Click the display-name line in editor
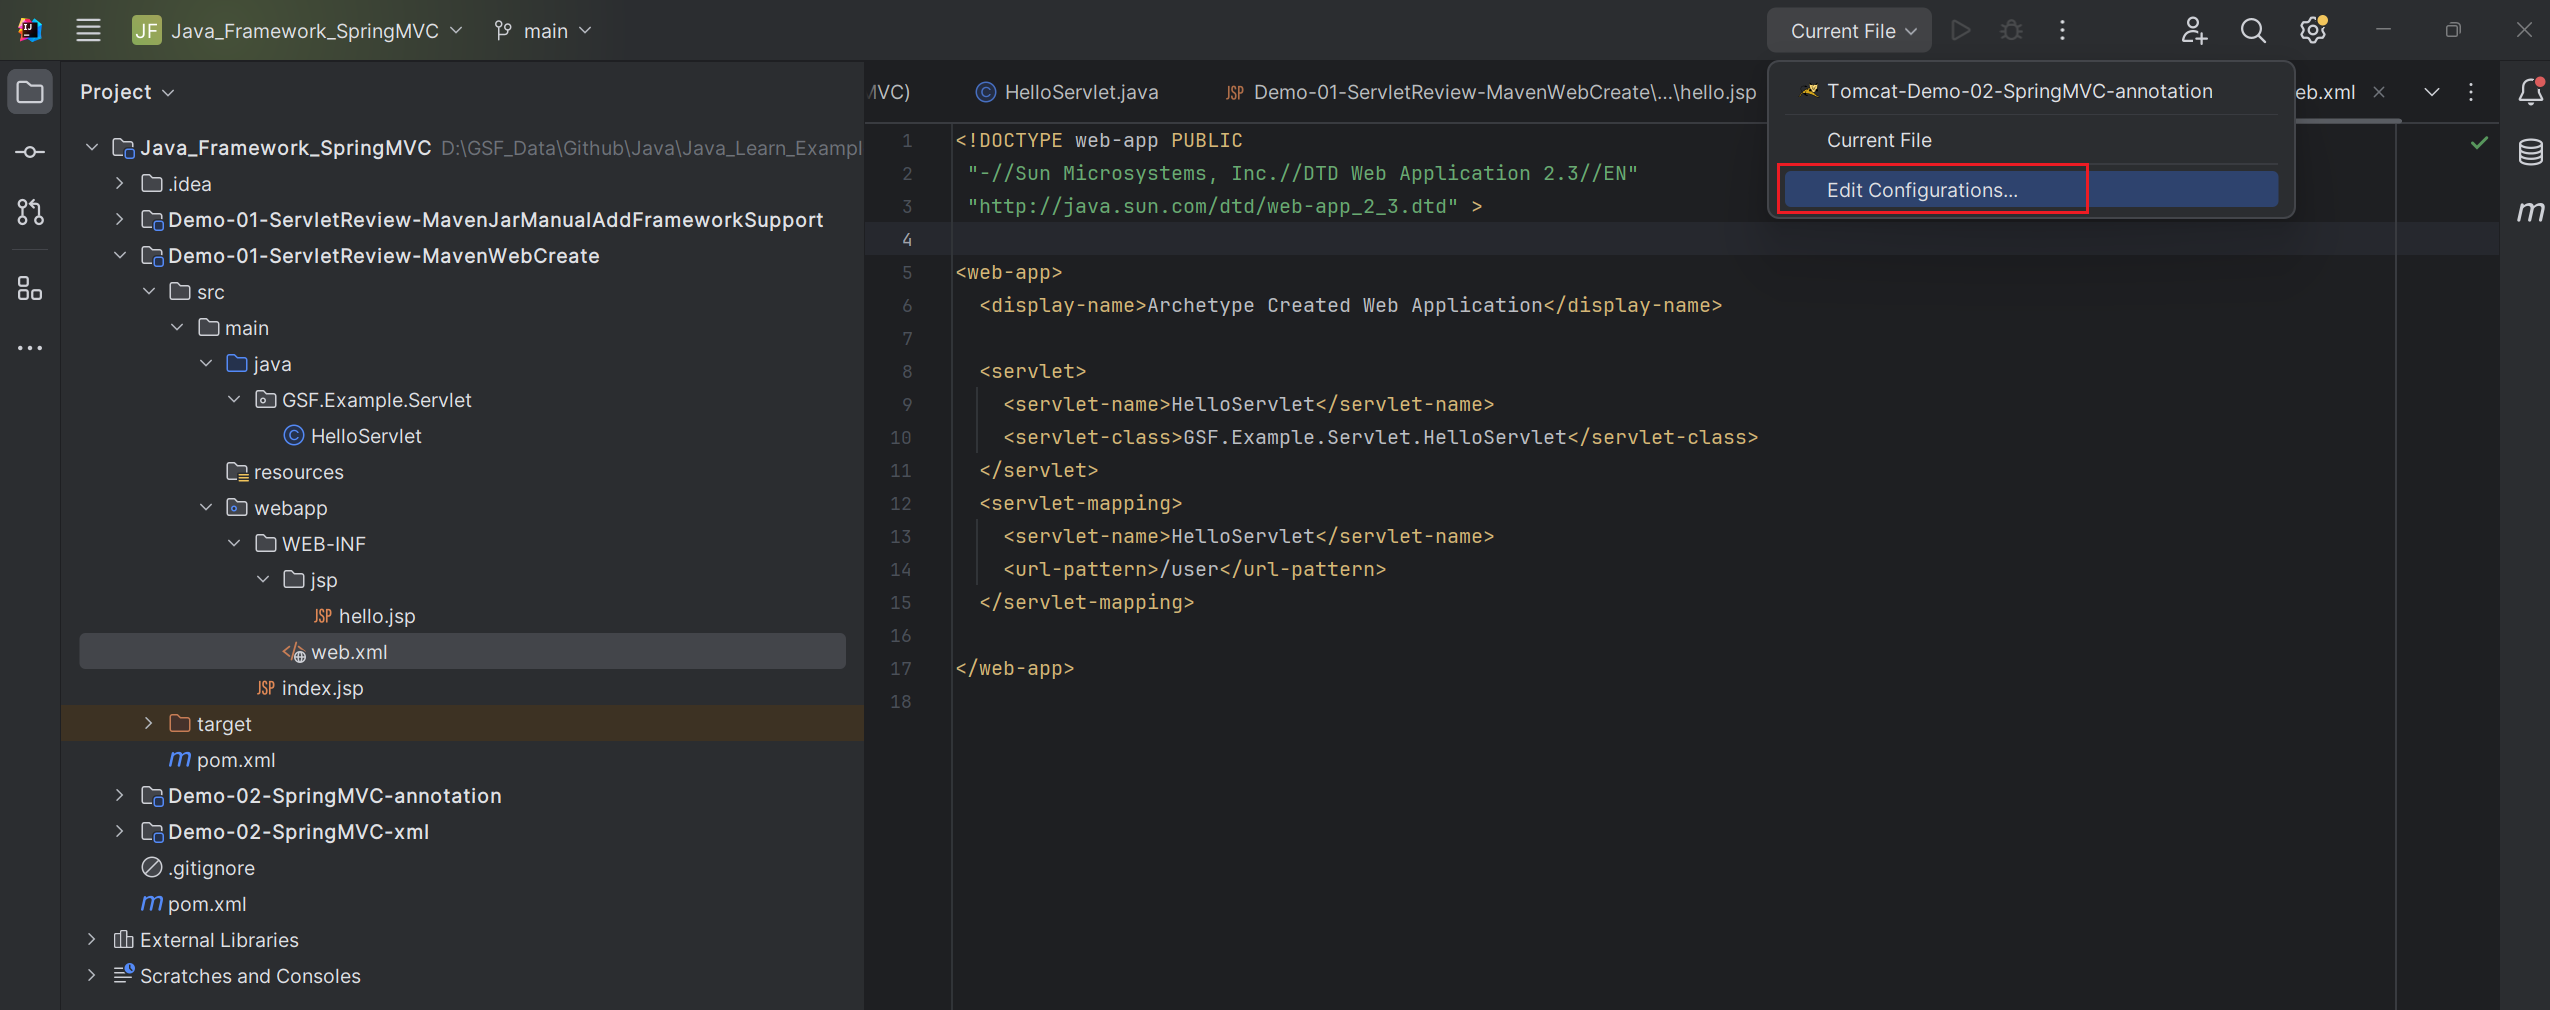The width and height of the screenshot is (2550, 1010). (x=1350, y=306)
